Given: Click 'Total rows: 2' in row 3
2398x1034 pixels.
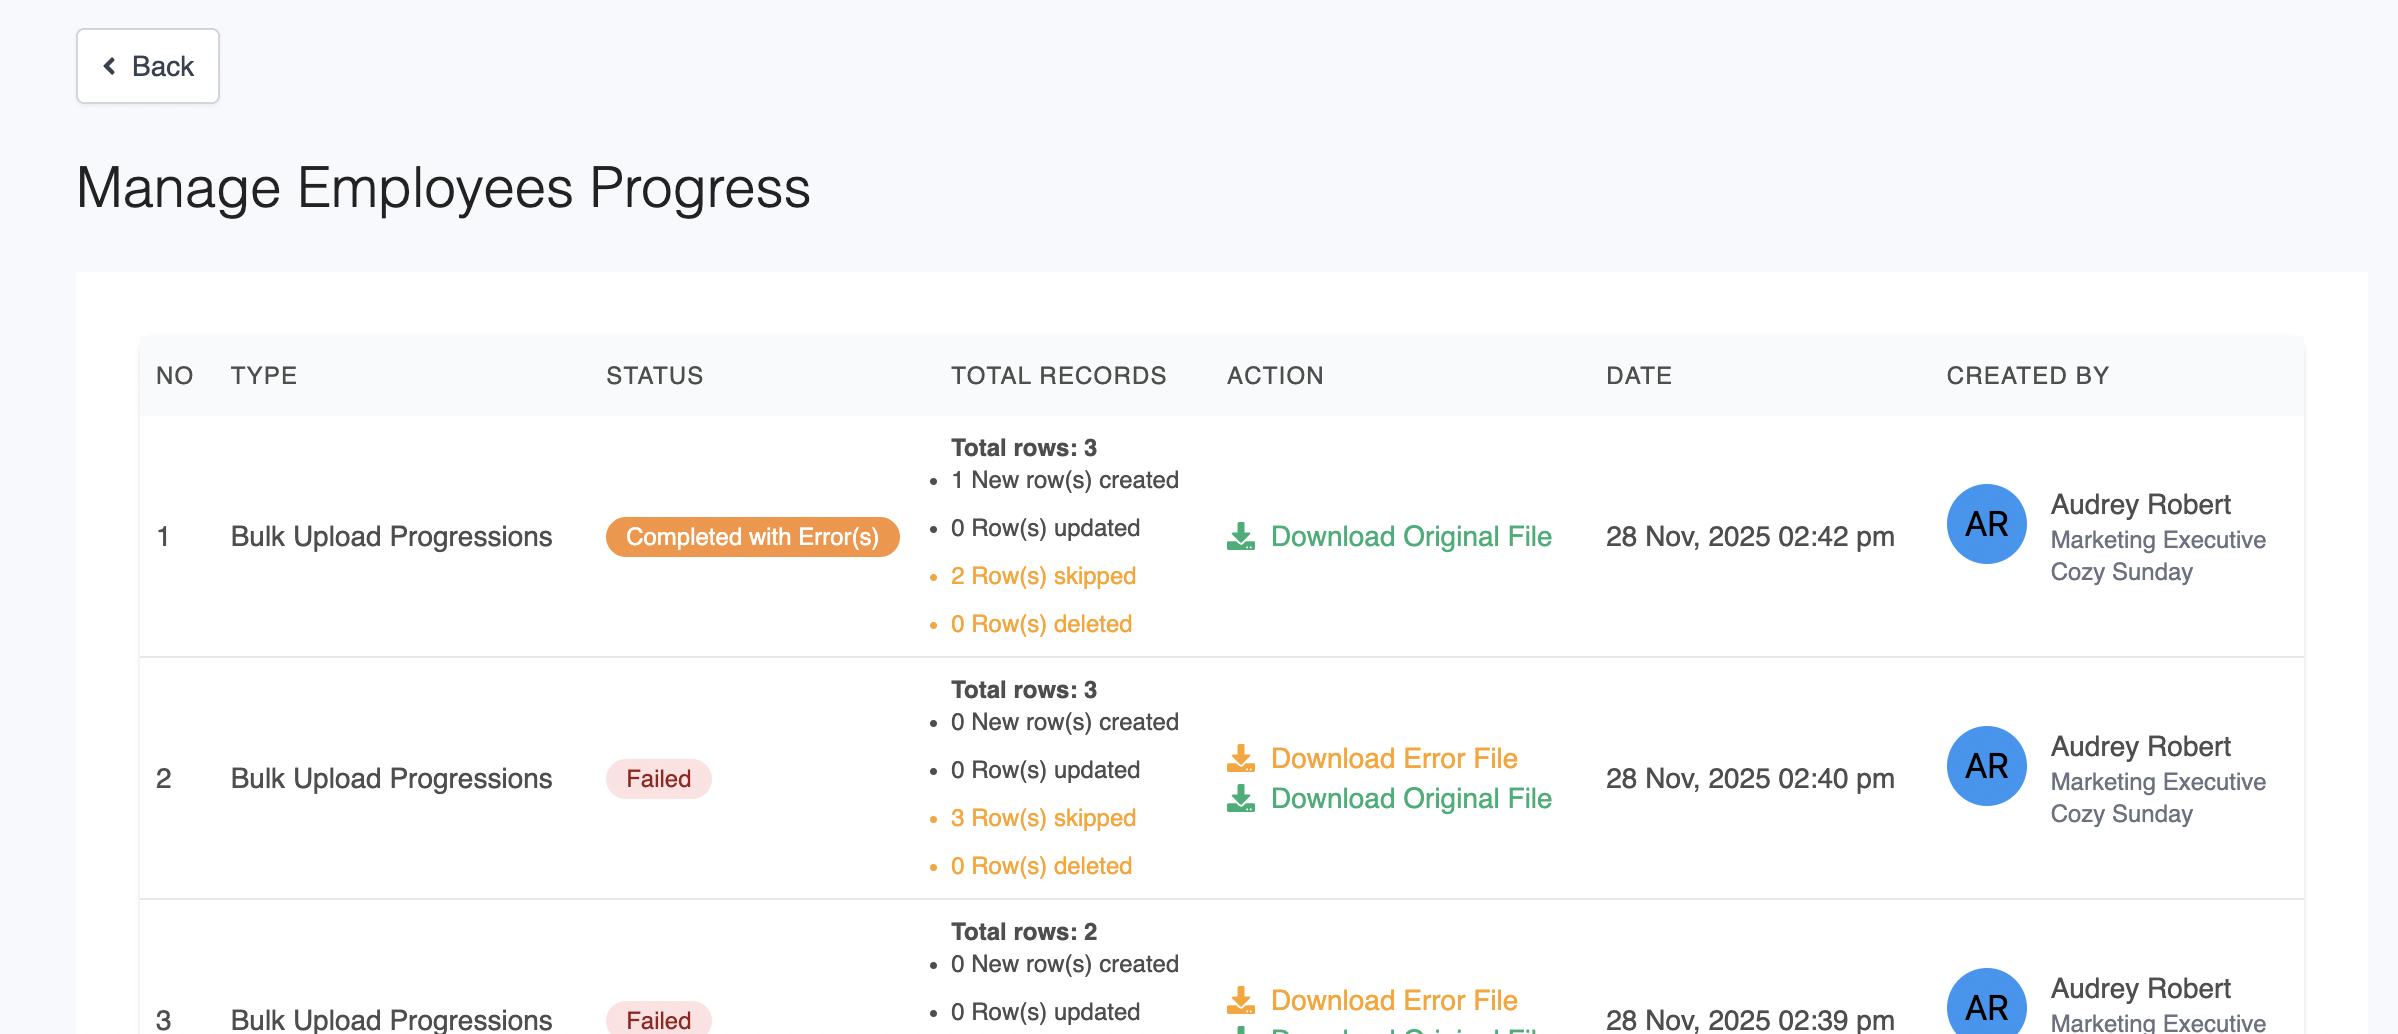Looking at the screenshot, I should [1024, 932].
